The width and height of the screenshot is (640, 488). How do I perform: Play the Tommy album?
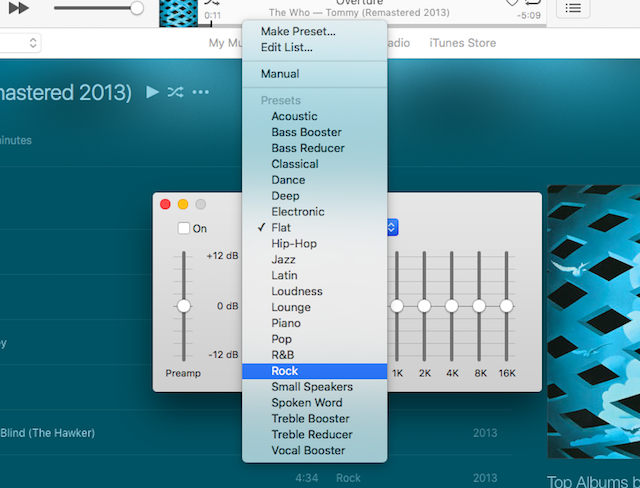point(152,92)
